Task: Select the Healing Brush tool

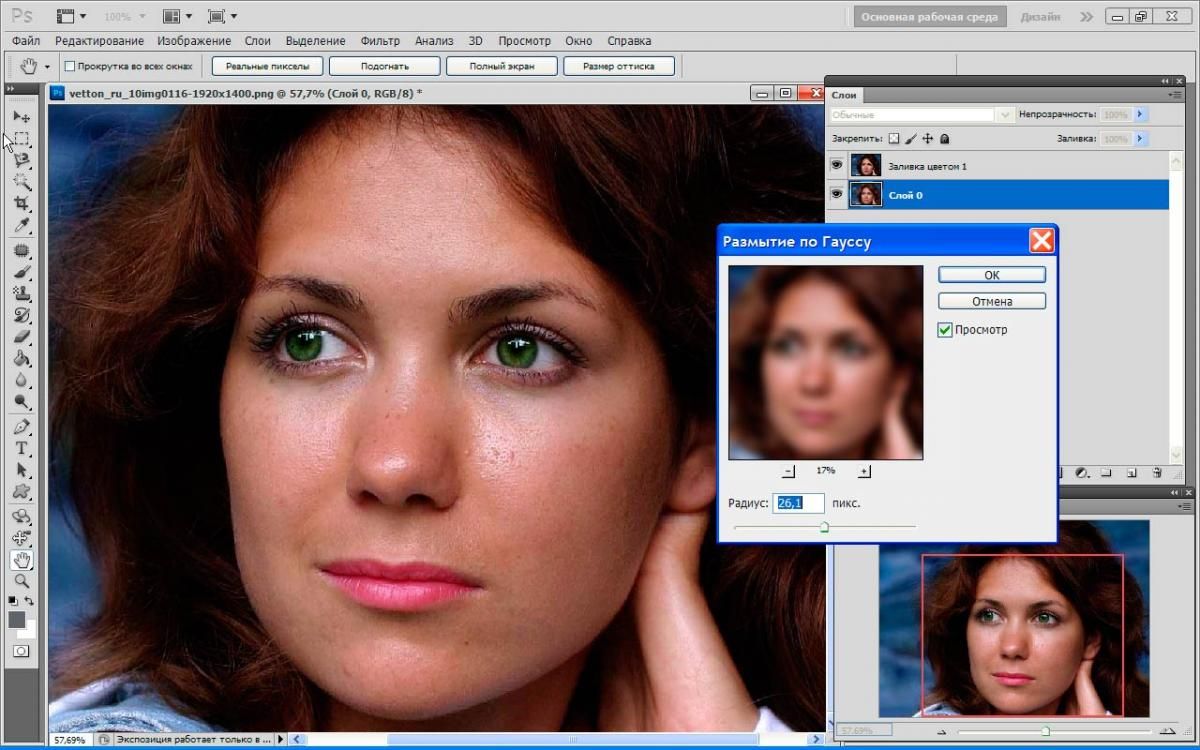Action: click(x=21, y=250)
